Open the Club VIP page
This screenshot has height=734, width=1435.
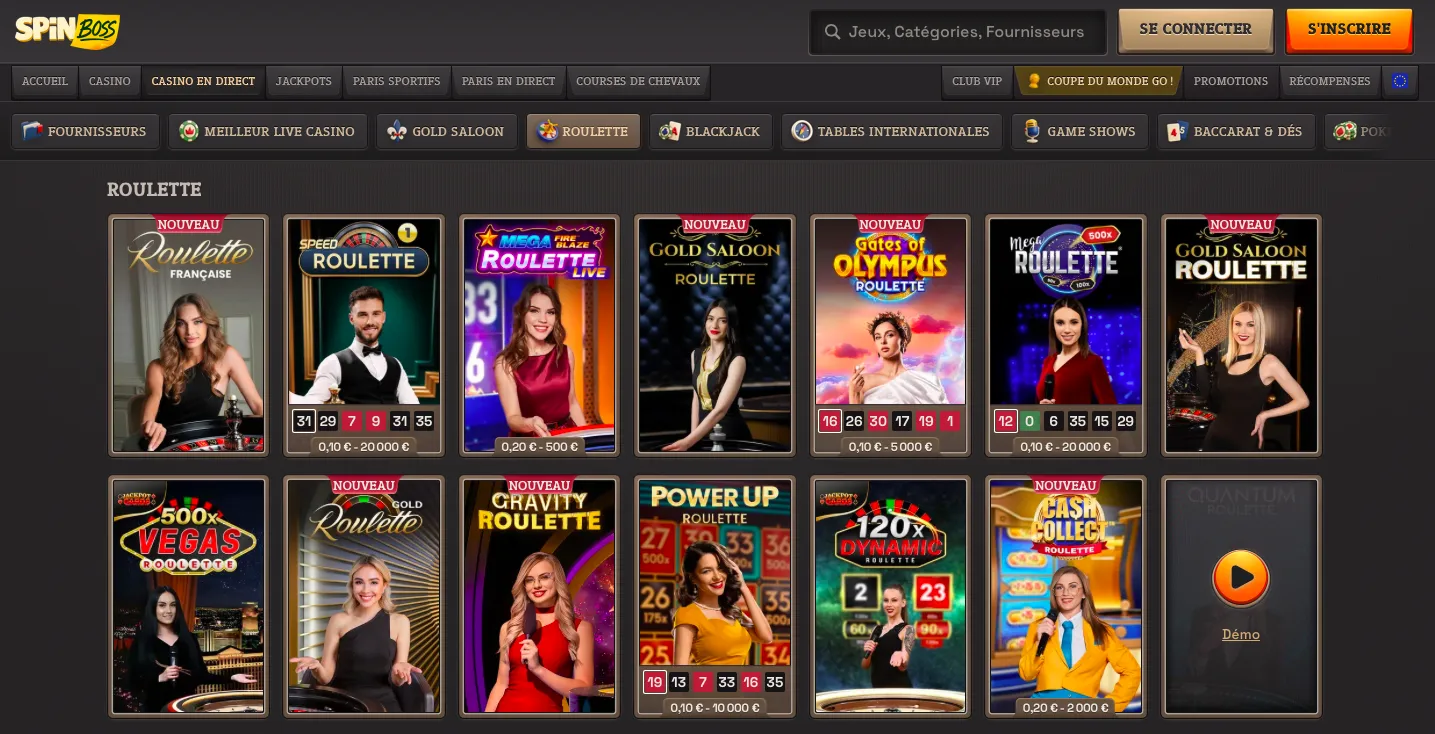977,81
